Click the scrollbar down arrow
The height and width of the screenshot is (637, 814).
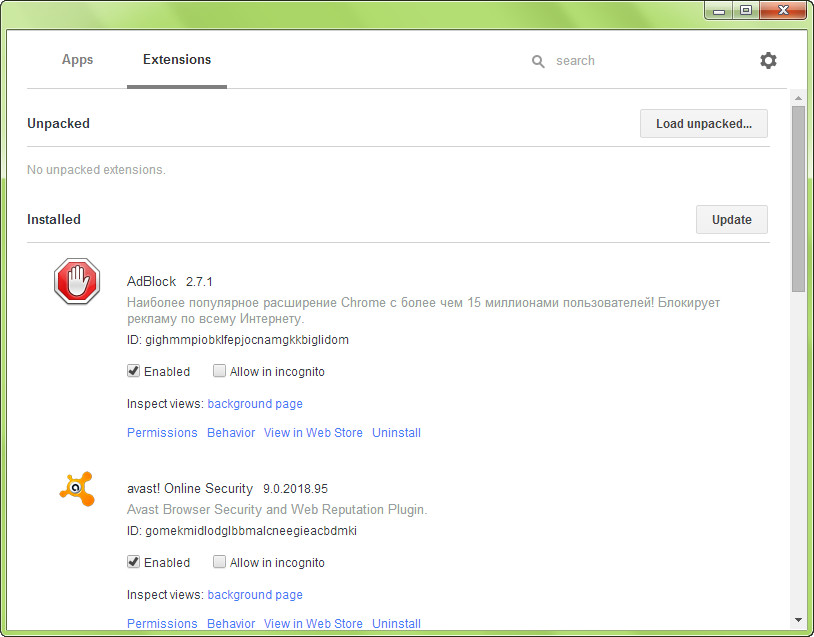[x=798, y=620]
